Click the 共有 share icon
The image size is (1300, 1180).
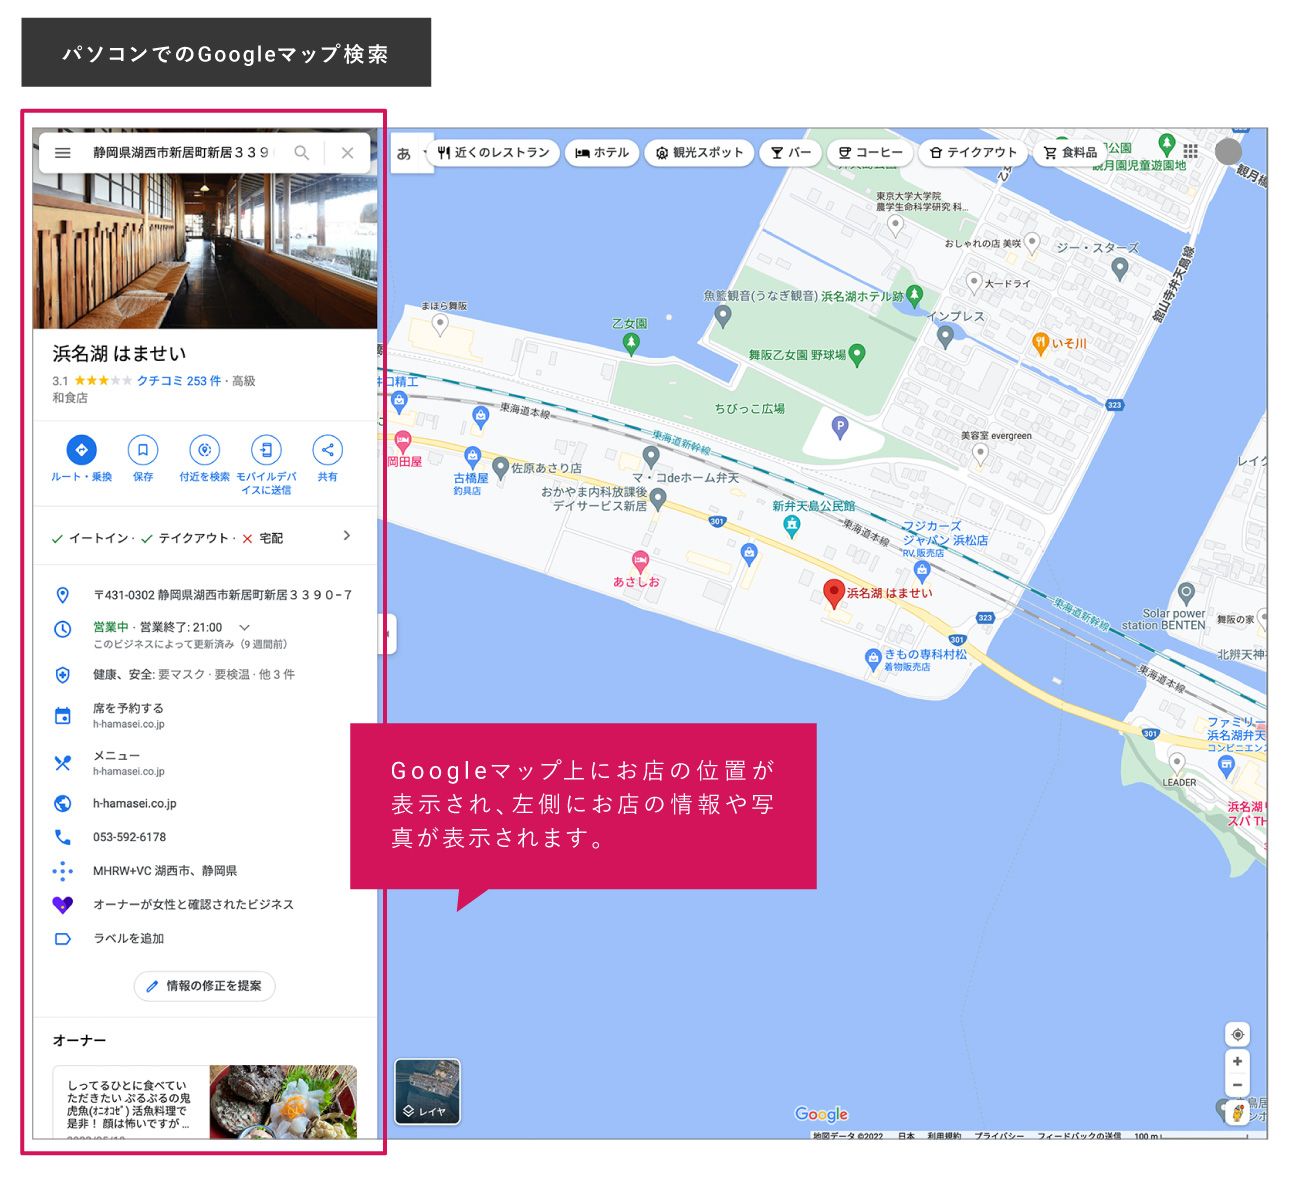point(330,450)
